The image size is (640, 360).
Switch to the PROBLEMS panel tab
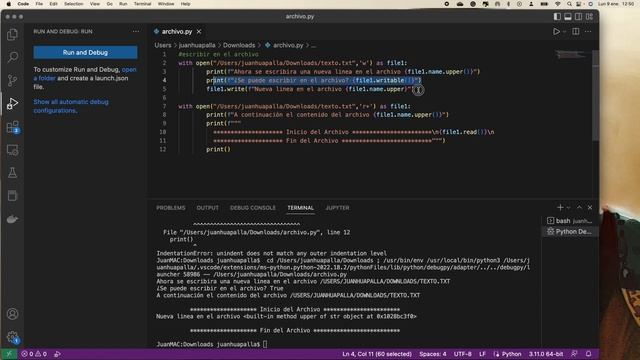pos(171,208)
